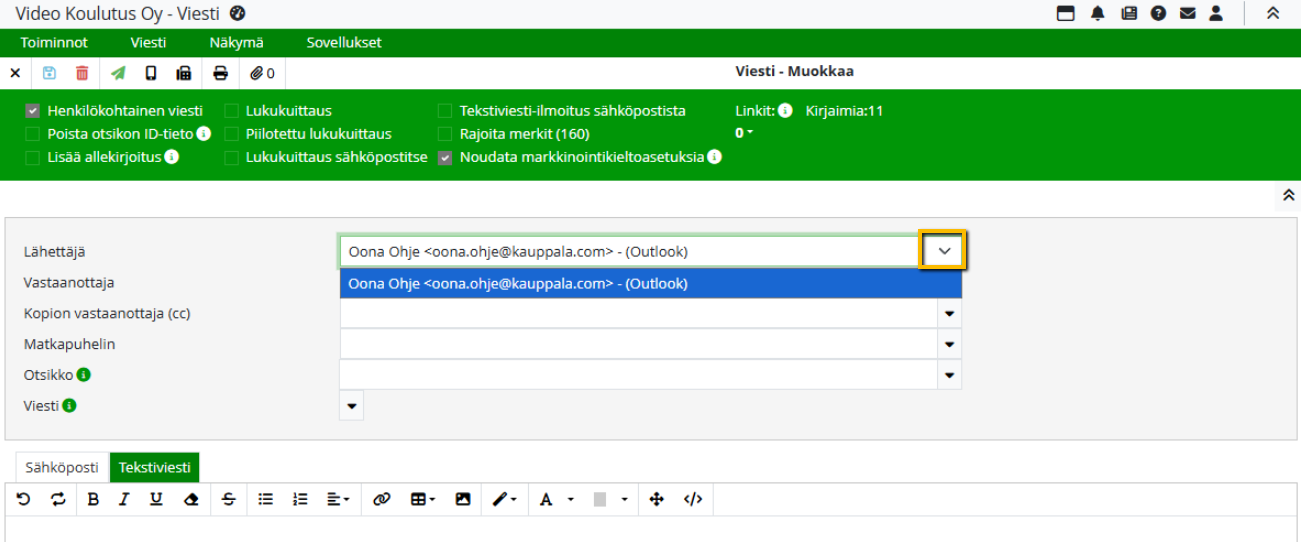Open the Toiminnot menu
The image size is (1301, 542).
click(x=54, y=43)
